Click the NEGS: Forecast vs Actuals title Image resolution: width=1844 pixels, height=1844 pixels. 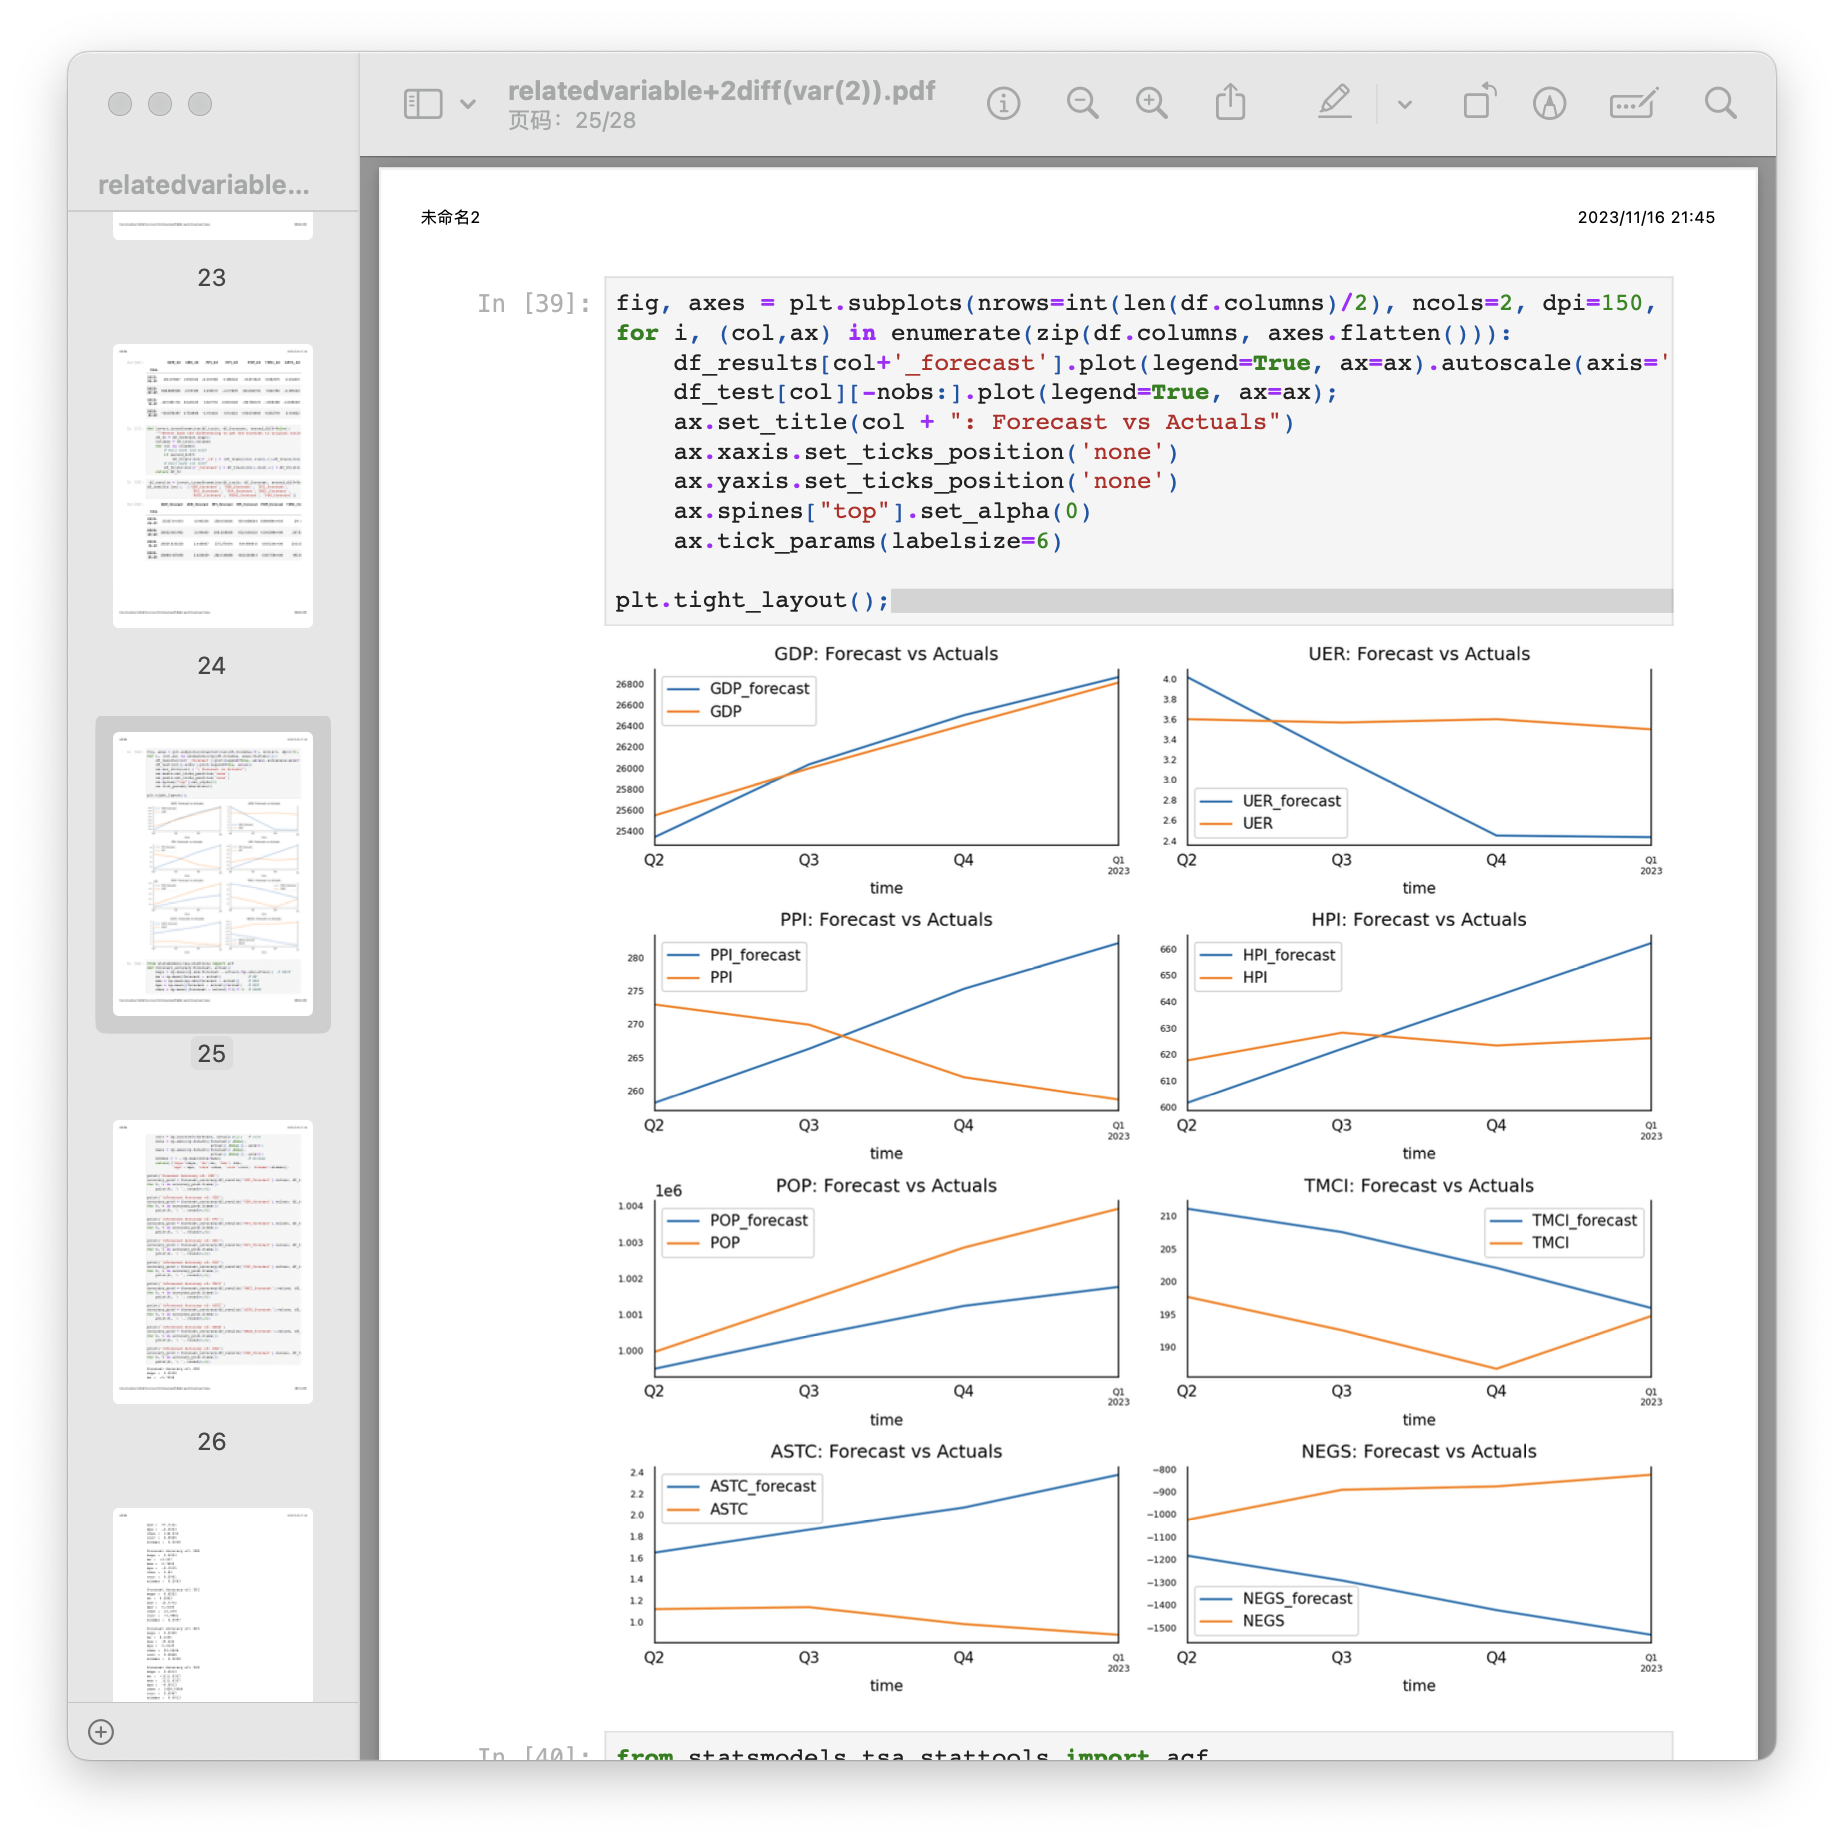click(x=1419, y=1452)
